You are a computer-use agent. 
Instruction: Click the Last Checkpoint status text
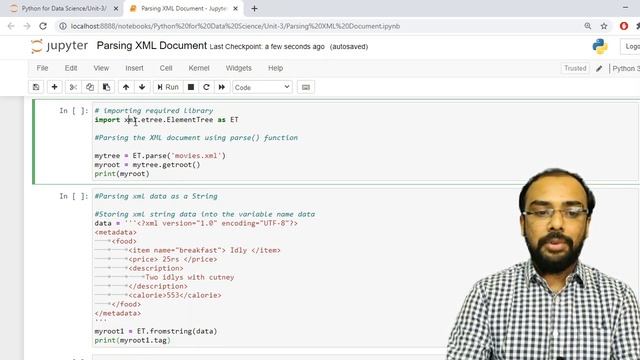267,47
